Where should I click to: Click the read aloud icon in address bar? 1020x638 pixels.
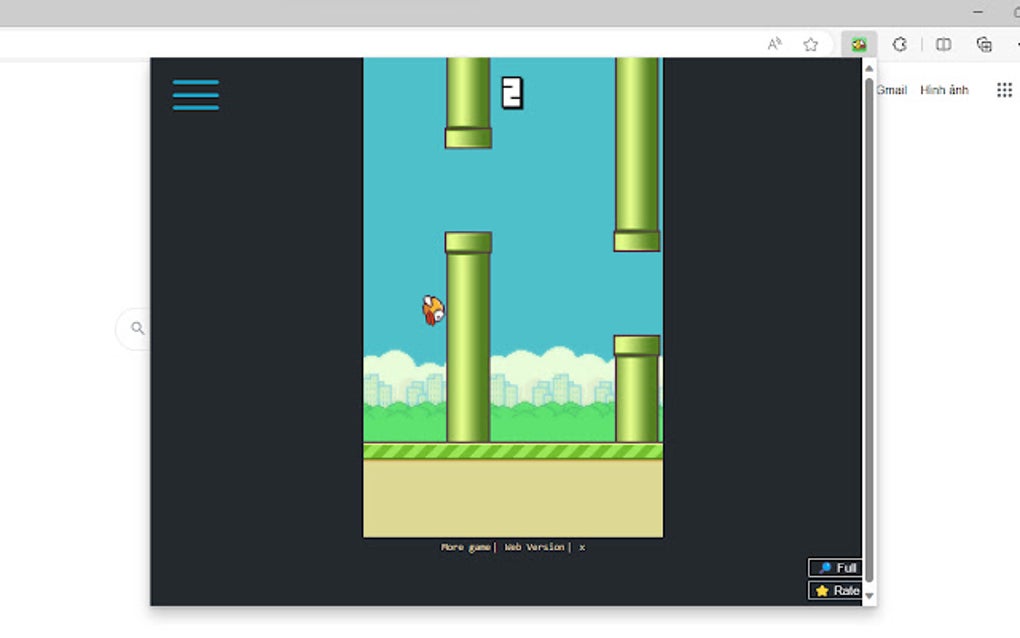pos(773,44)
